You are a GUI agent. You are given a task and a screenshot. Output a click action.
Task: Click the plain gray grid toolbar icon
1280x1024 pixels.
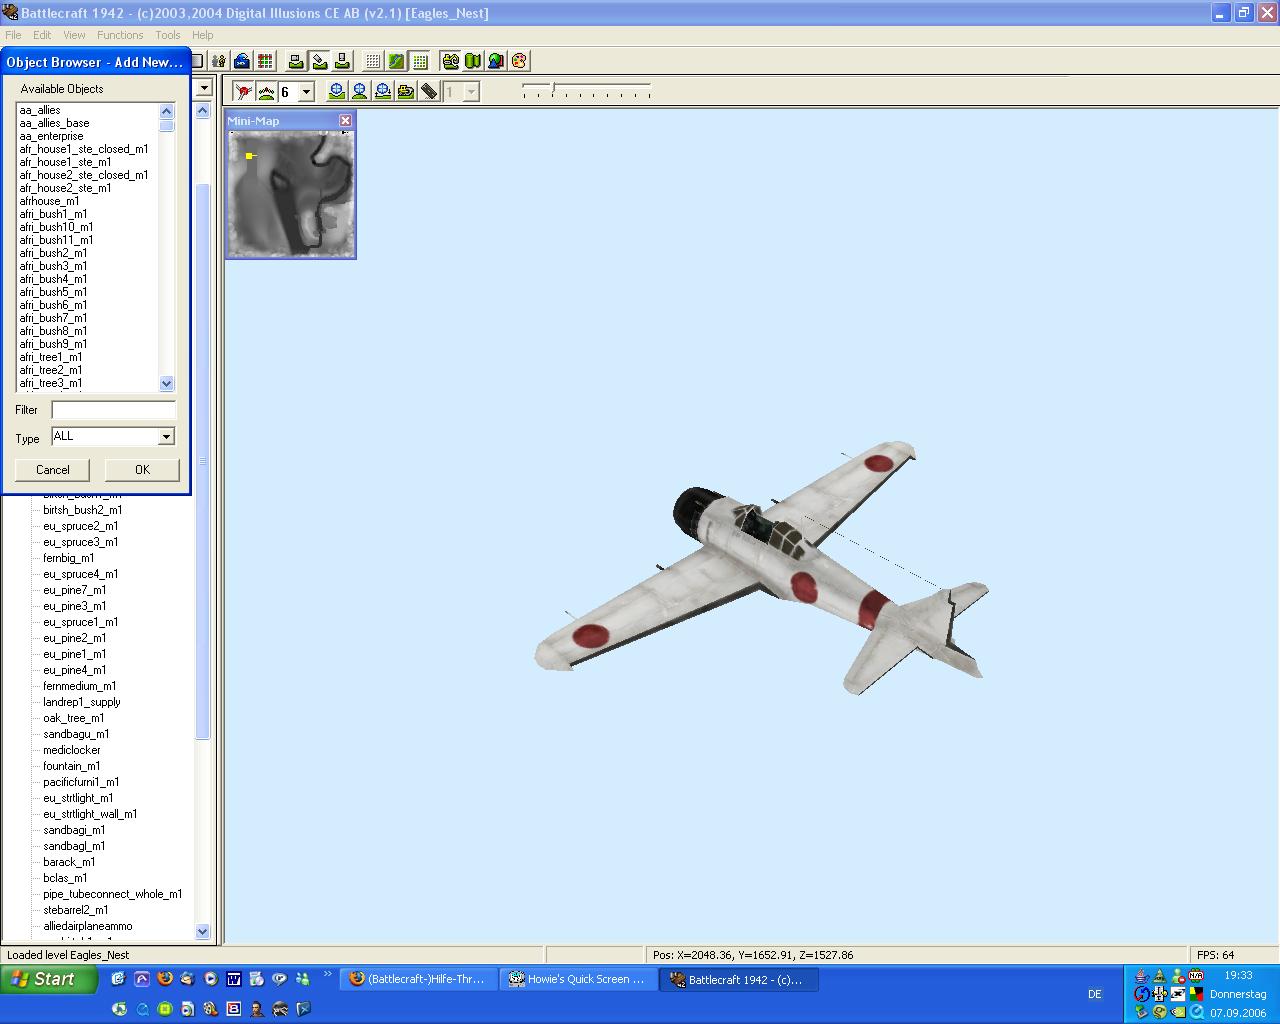click(373, 61)
